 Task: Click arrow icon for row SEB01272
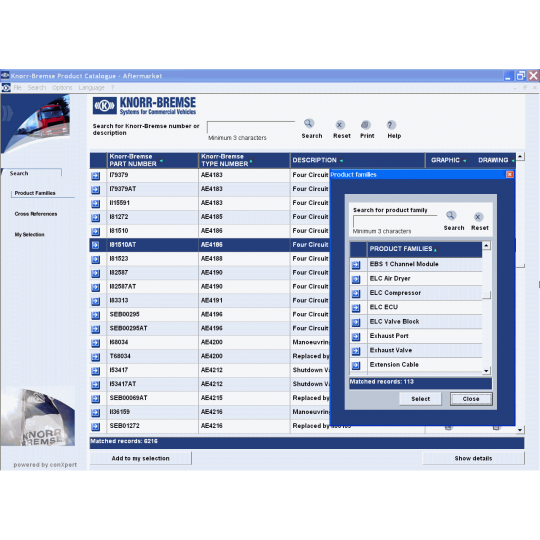(96, 427)
